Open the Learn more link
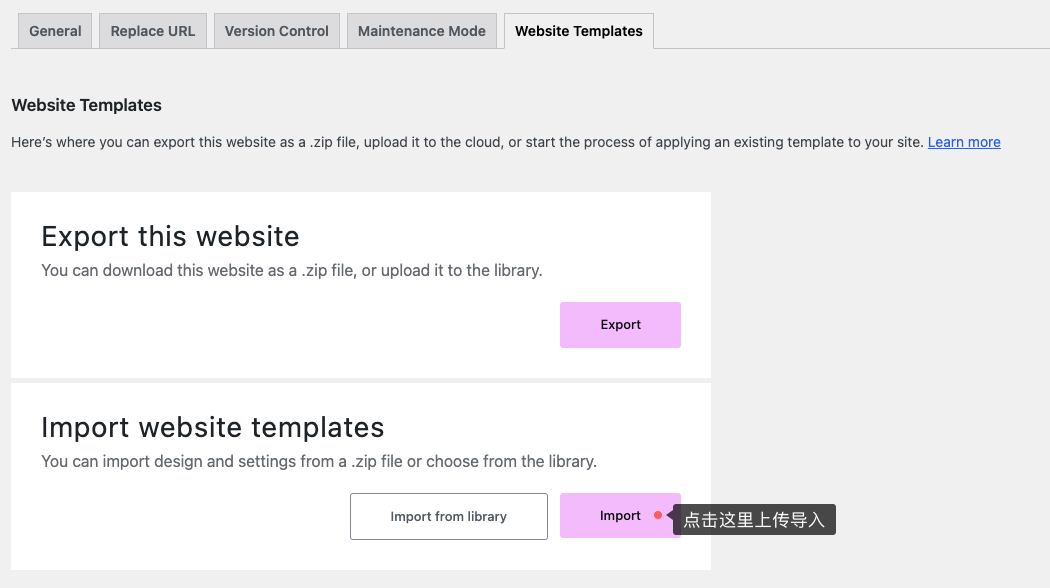The image size is (1050, 588). [964, 142]
